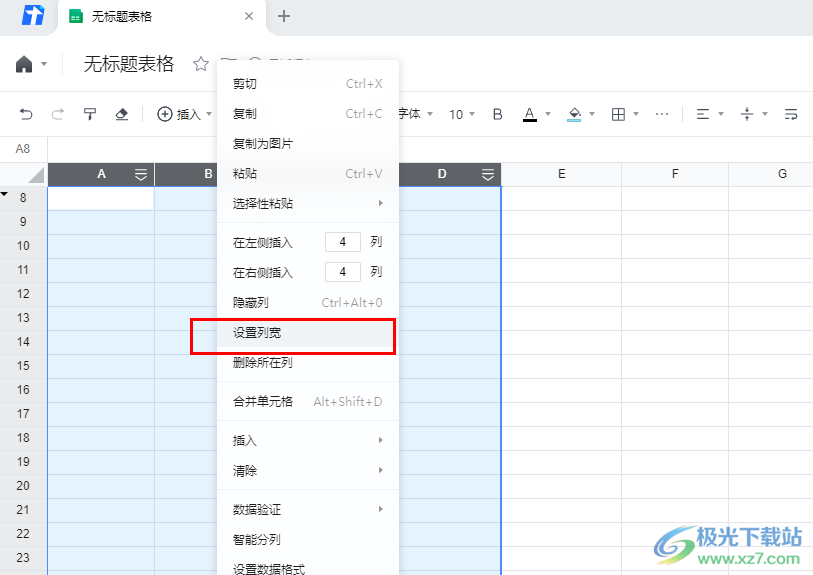Click the redo icon
This screenshot has width=813, height=575.
58,114
